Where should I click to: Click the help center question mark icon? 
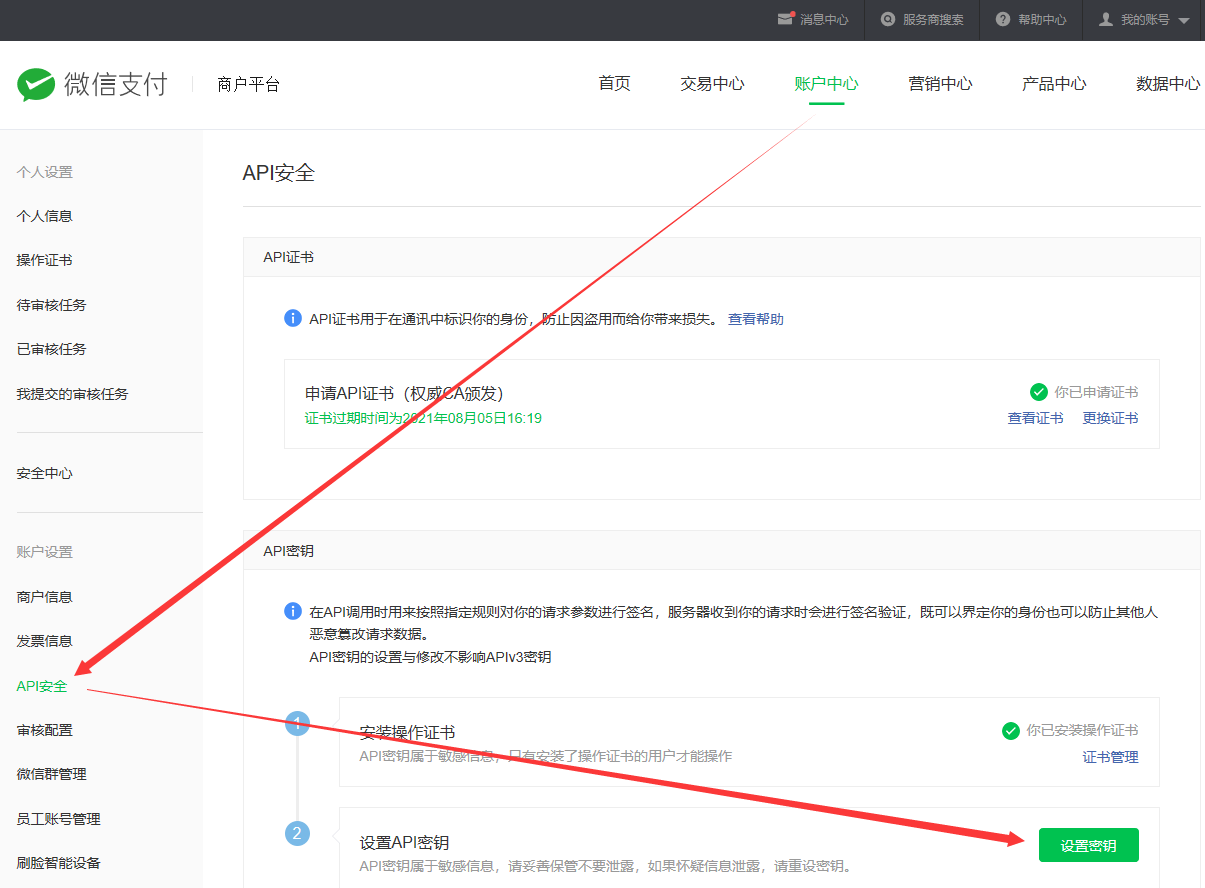coord(1003,19)
